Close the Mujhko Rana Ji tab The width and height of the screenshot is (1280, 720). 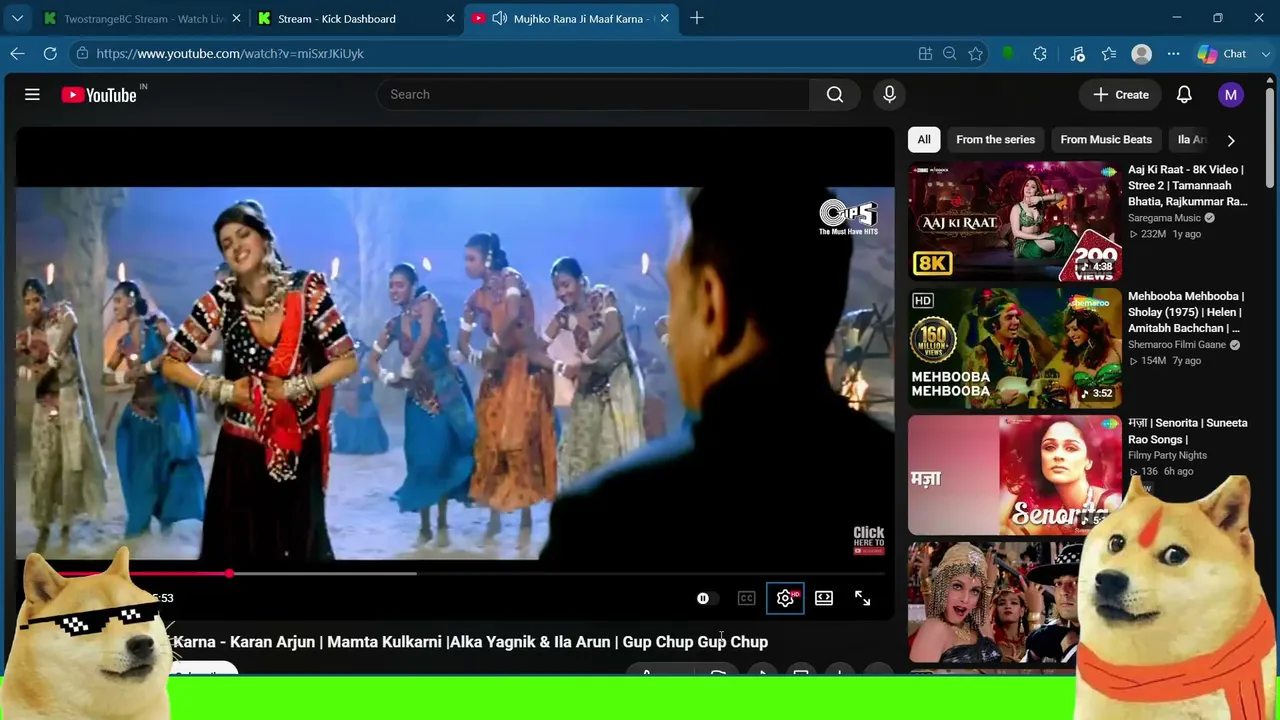click(x=666, y=18)
